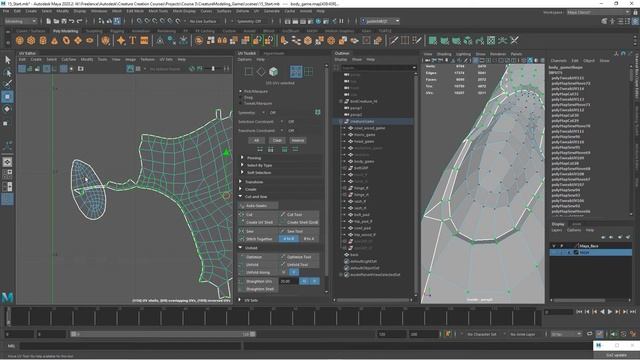This screenshot has height=360, width=640.
Task: Toggle P column of Maya_Base layer
Action: 562,246
